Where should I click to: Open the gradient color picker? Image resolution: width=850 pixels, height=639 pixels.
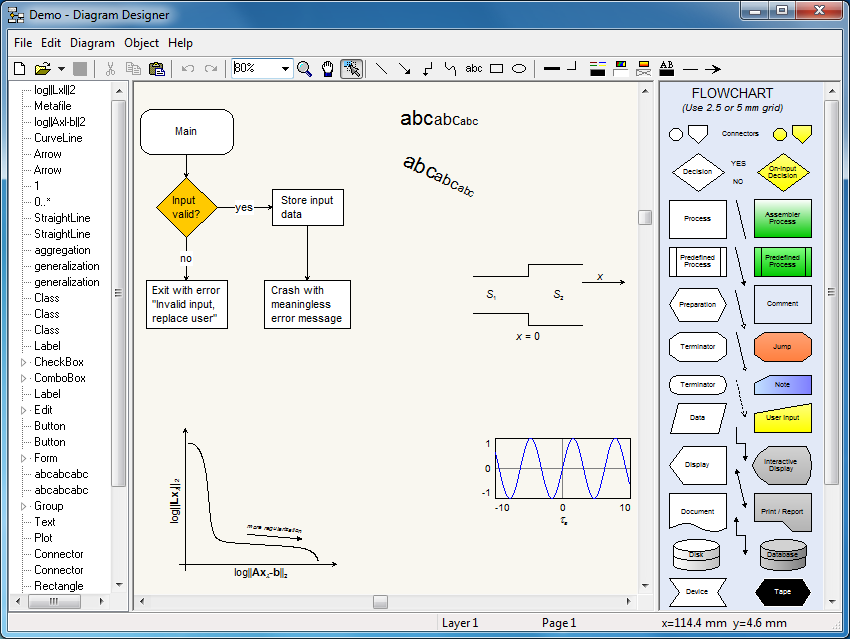tap(643, 69)
